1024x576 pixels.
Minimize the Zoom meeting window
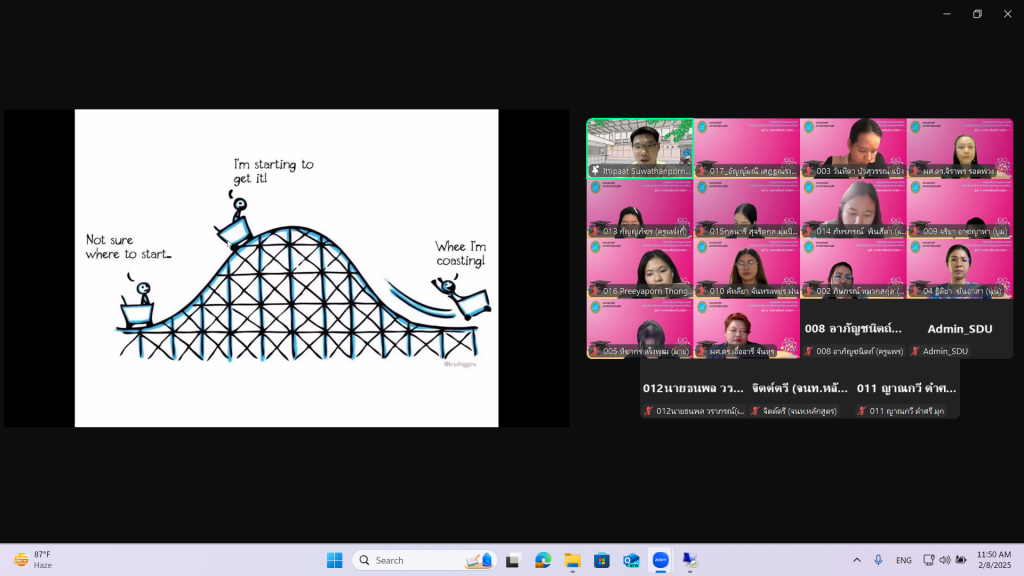coord(946,14)
